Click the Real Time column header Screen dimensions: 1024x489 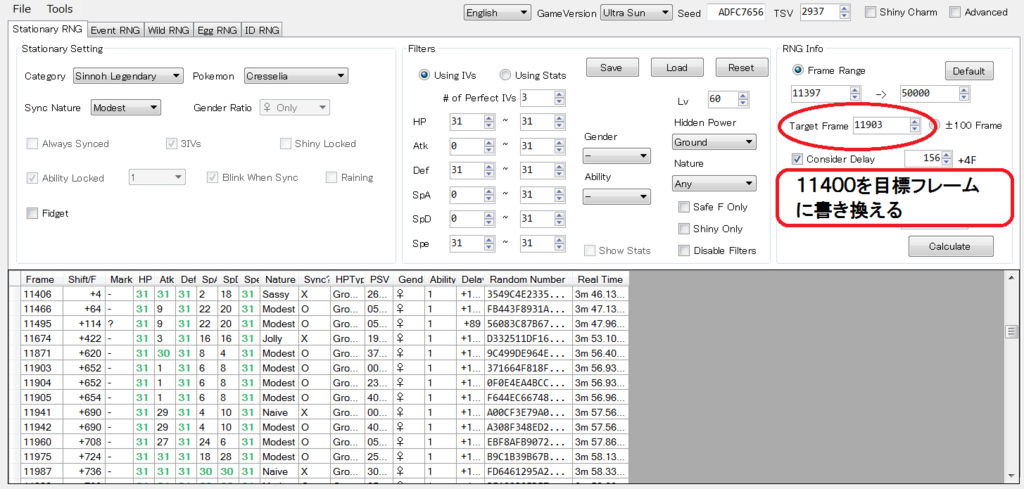pyautogui.click(x=598, y=279)
